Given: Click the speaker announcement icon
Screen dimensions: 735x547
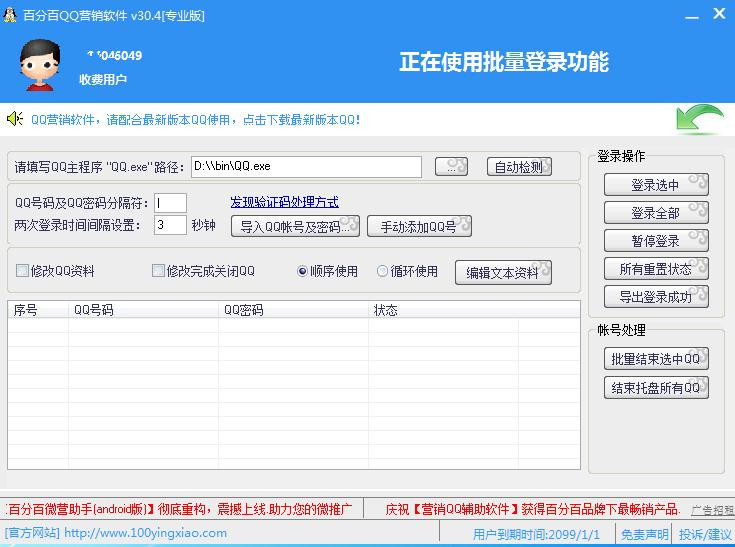Looking at the screenshot, I should [15, 119].
